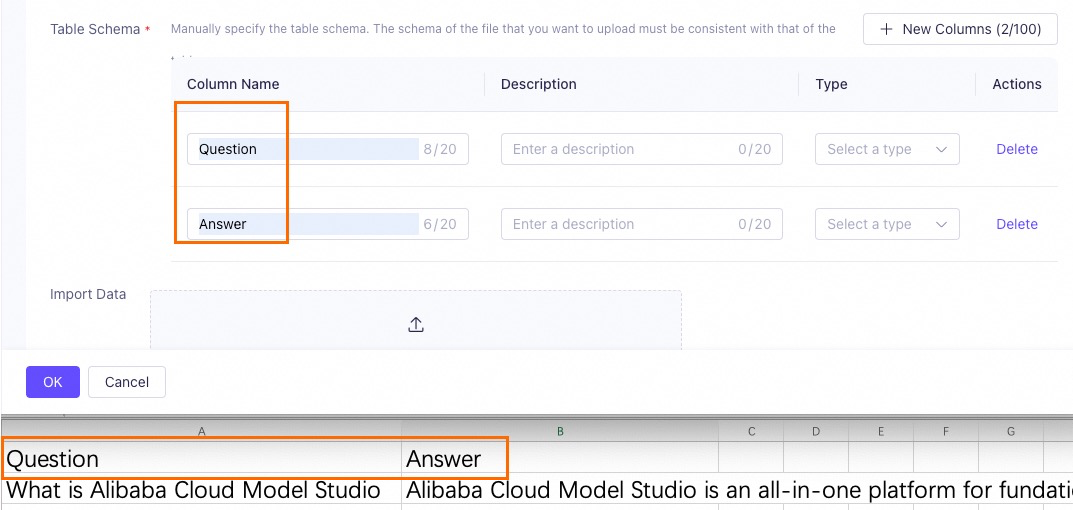Click the OK button

53,382
